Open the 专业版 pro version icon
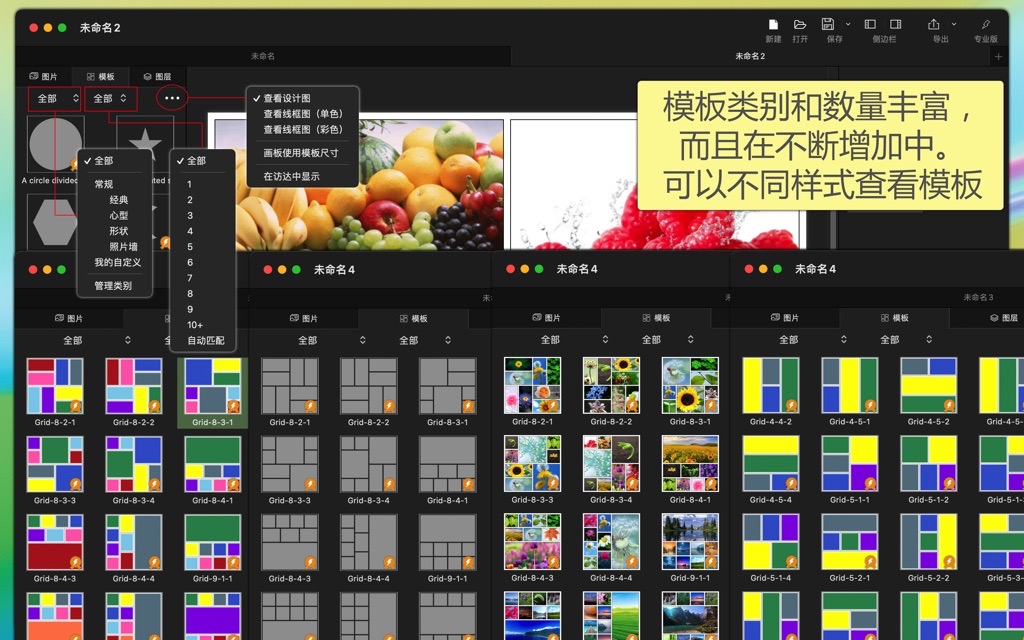 [985, 25]
